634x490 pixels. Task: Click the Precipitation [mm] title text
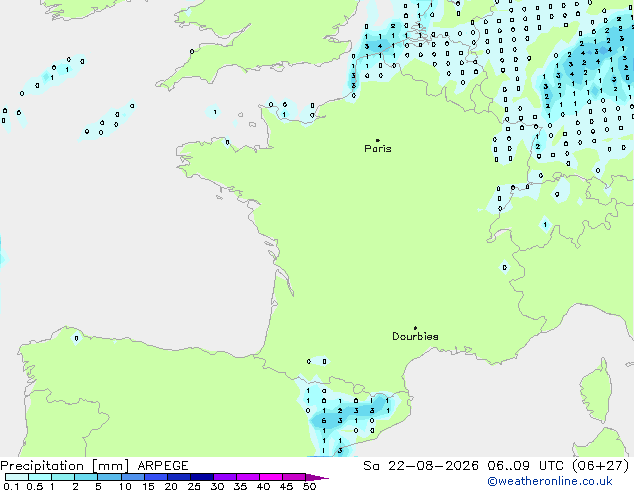65,466
